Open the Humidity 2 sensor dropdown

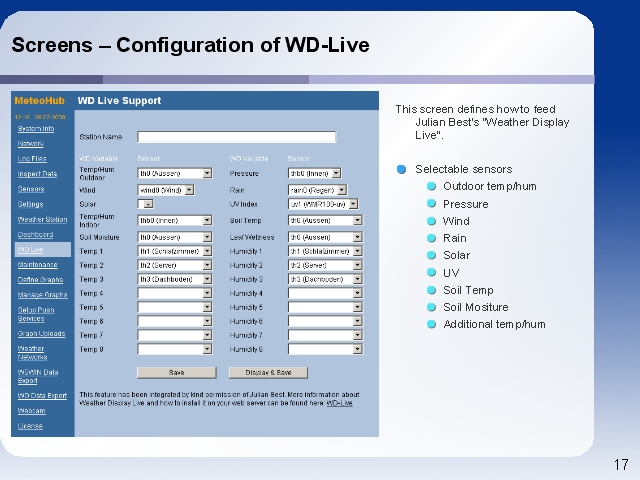point(325,265)
